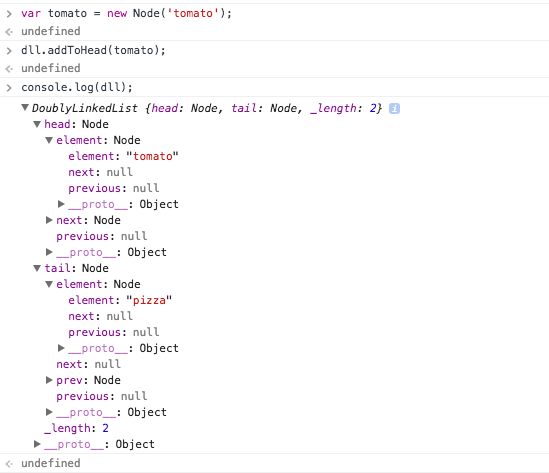This screenshot has width=549, height=473.
Task: Select the line var tomato = new Node('tomato');
Action: [126, 13]
